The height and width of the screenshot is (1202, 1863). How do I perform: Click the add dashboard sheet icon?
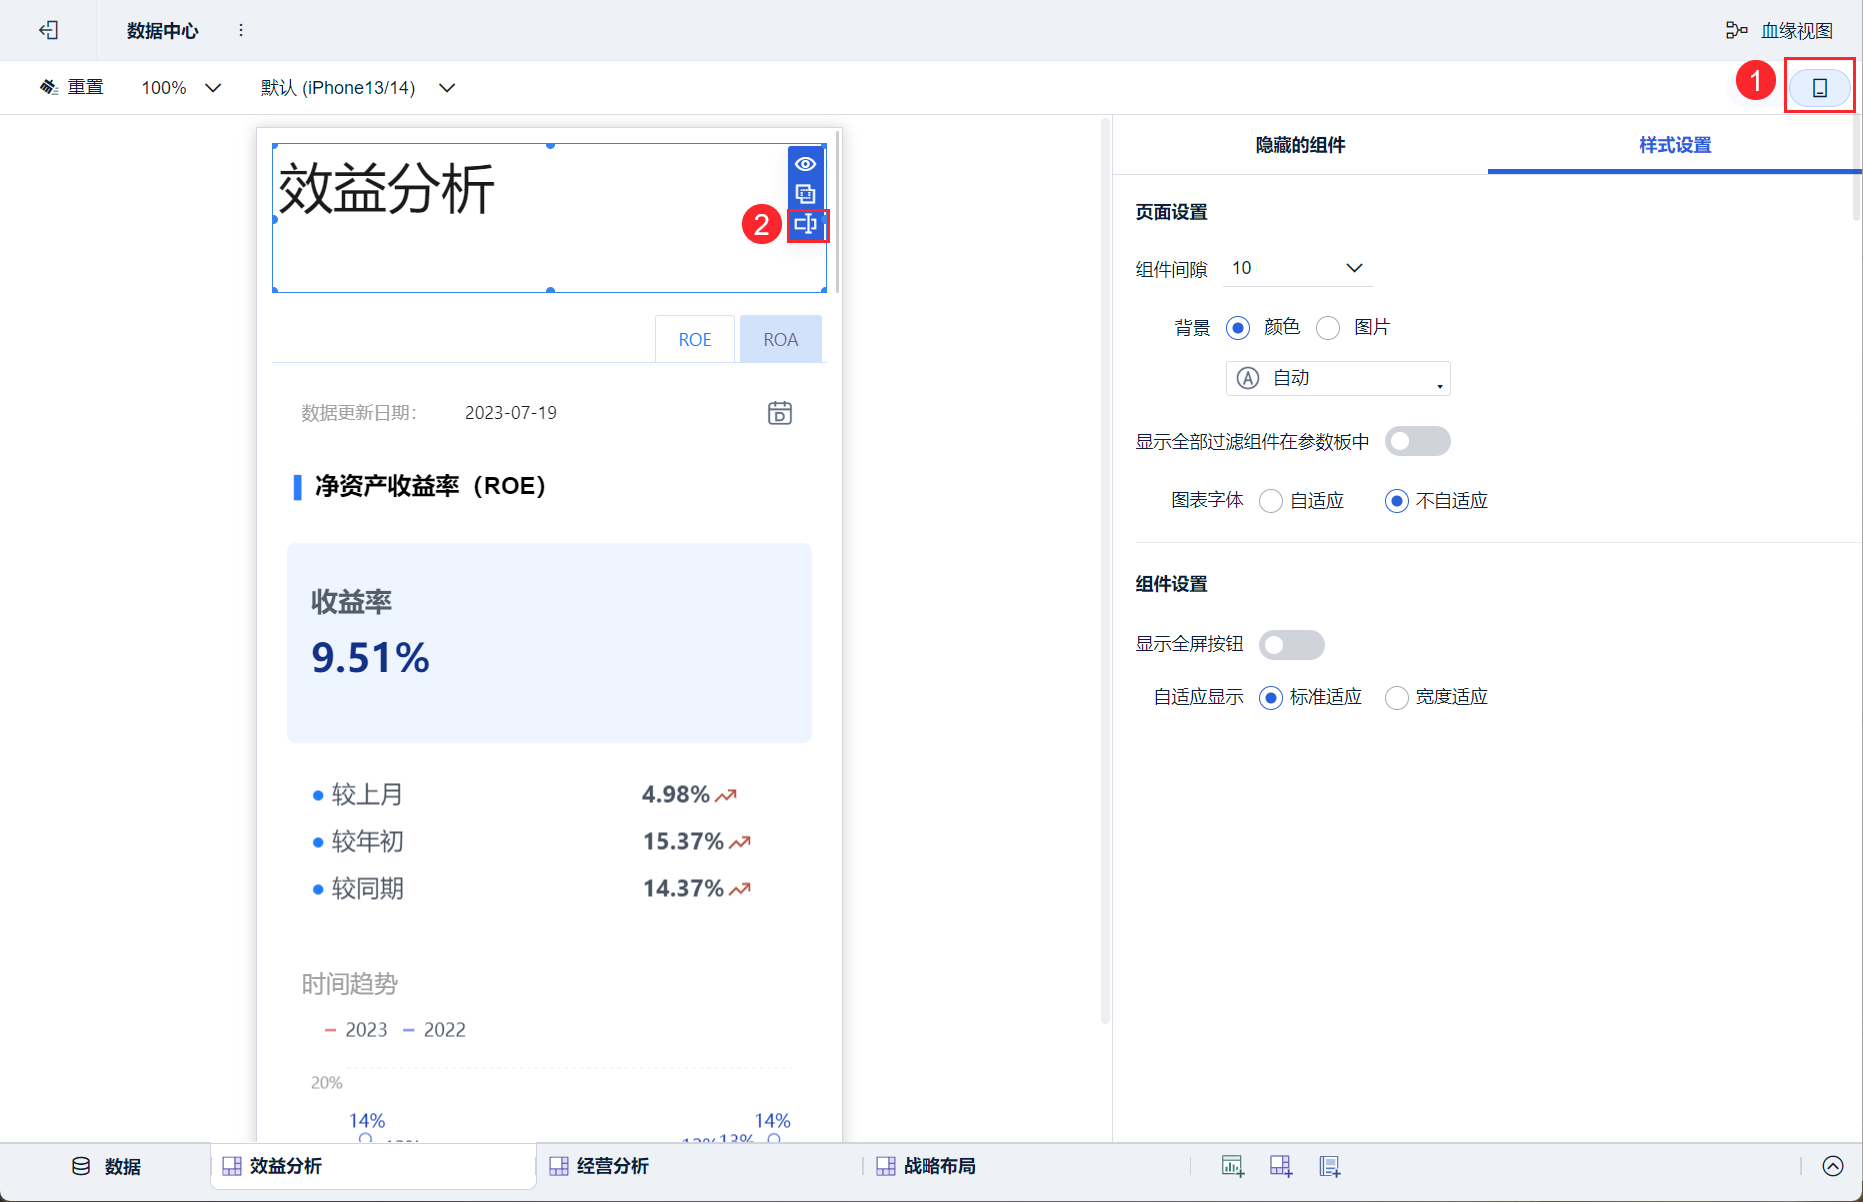(x=1281, y=1166)
